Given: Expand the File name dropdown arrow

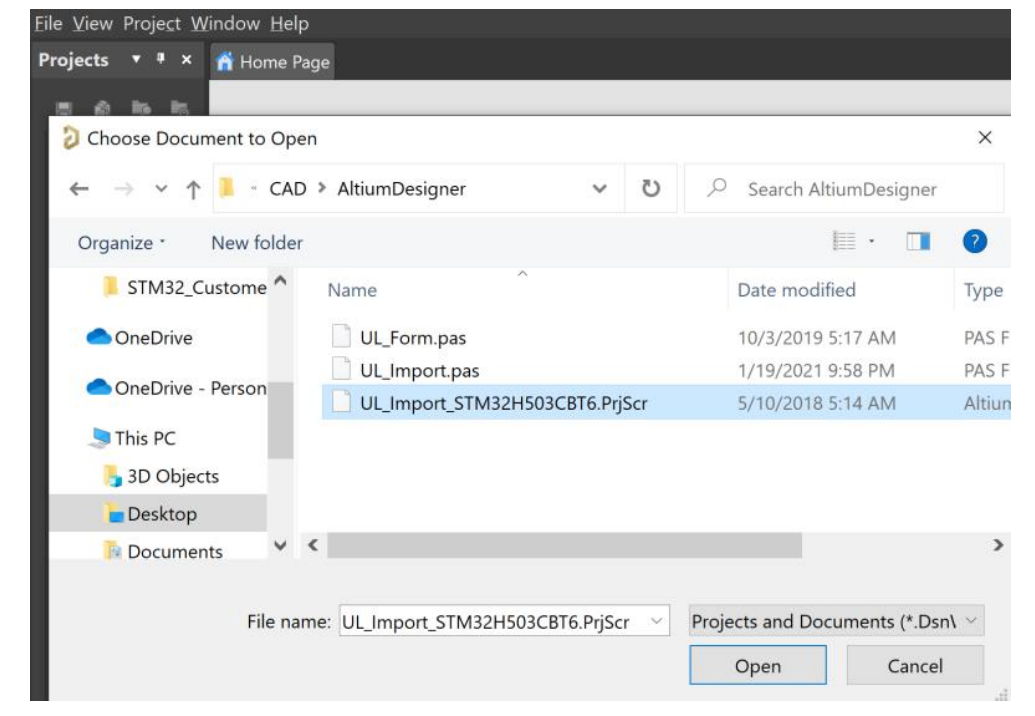Looking at the screenshot, I should pos(657,621).
